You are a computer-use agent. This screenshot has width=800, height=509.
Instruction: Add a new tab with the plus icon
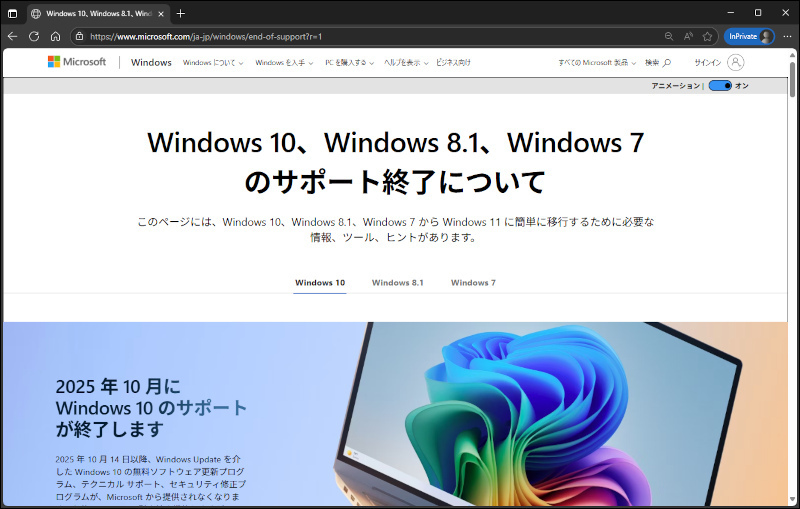coord(180,13)
